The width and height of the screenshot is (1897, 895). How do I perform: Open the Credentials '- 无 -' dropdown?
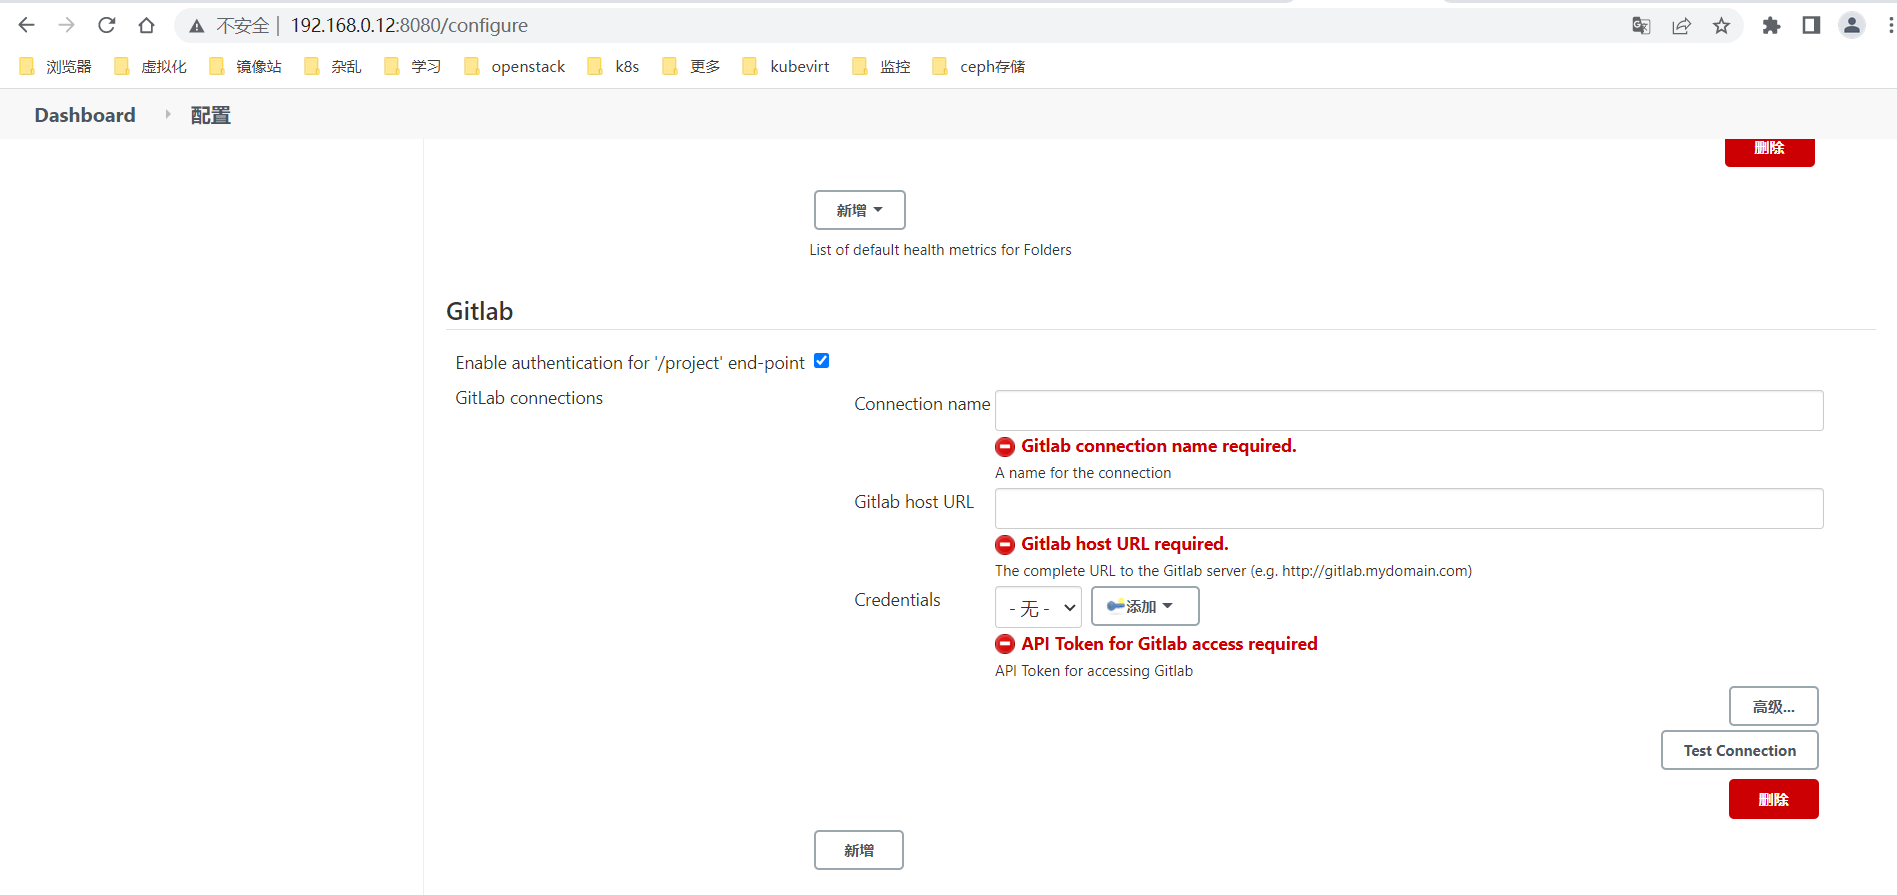[x=1039, y=608]
